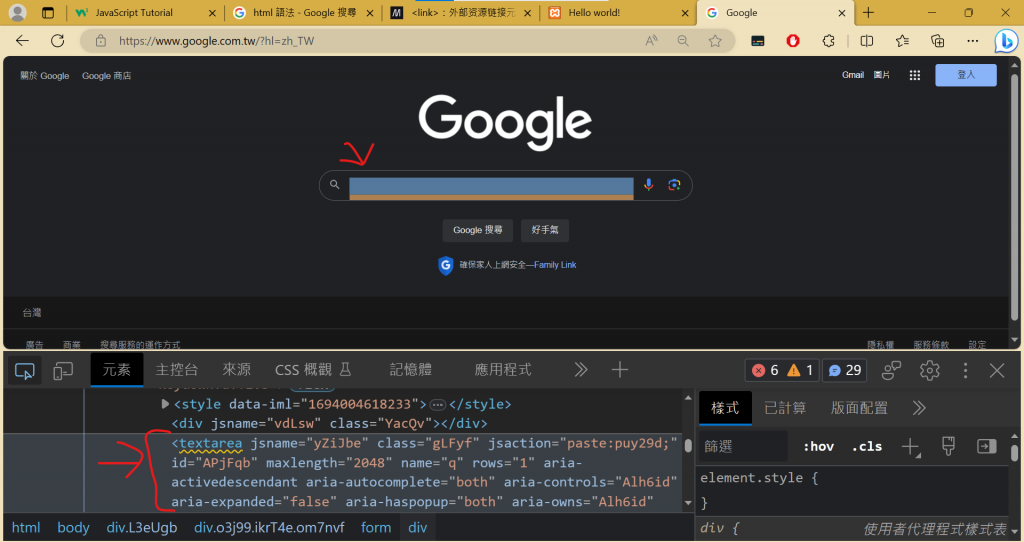Reload the current page
1024x542 pixels.
tap(57, 40)
